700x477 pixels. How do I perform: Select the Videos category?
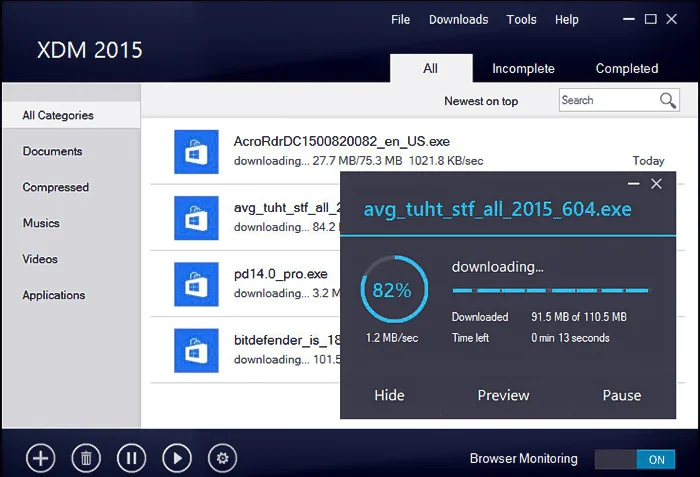pyautogui.click(x=40, y=259)
